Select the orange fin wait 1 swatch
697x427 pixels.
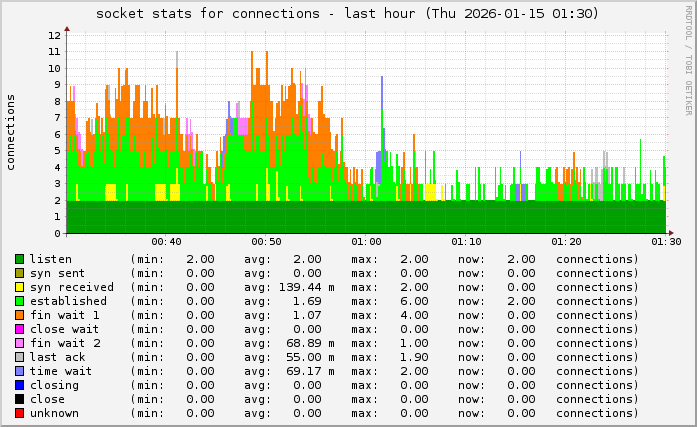pyautogui.click(x=19, y=315)
